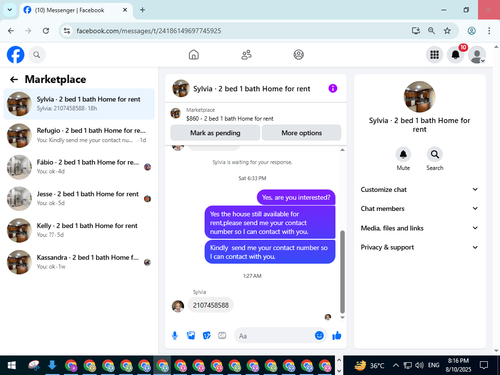Expand Media, files and links section
Image resolution: width=500 pixels, height=375 pixels.
(x=419, y=228)
